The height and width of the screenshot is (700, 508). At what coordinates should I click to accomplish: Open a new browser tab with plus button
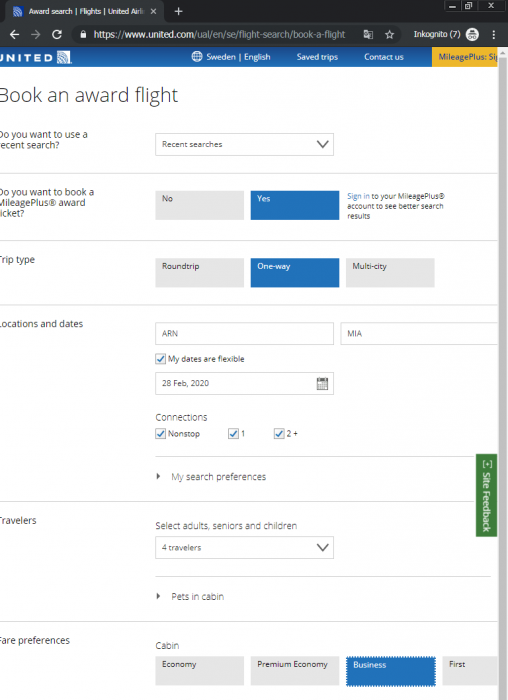point(179,12)
